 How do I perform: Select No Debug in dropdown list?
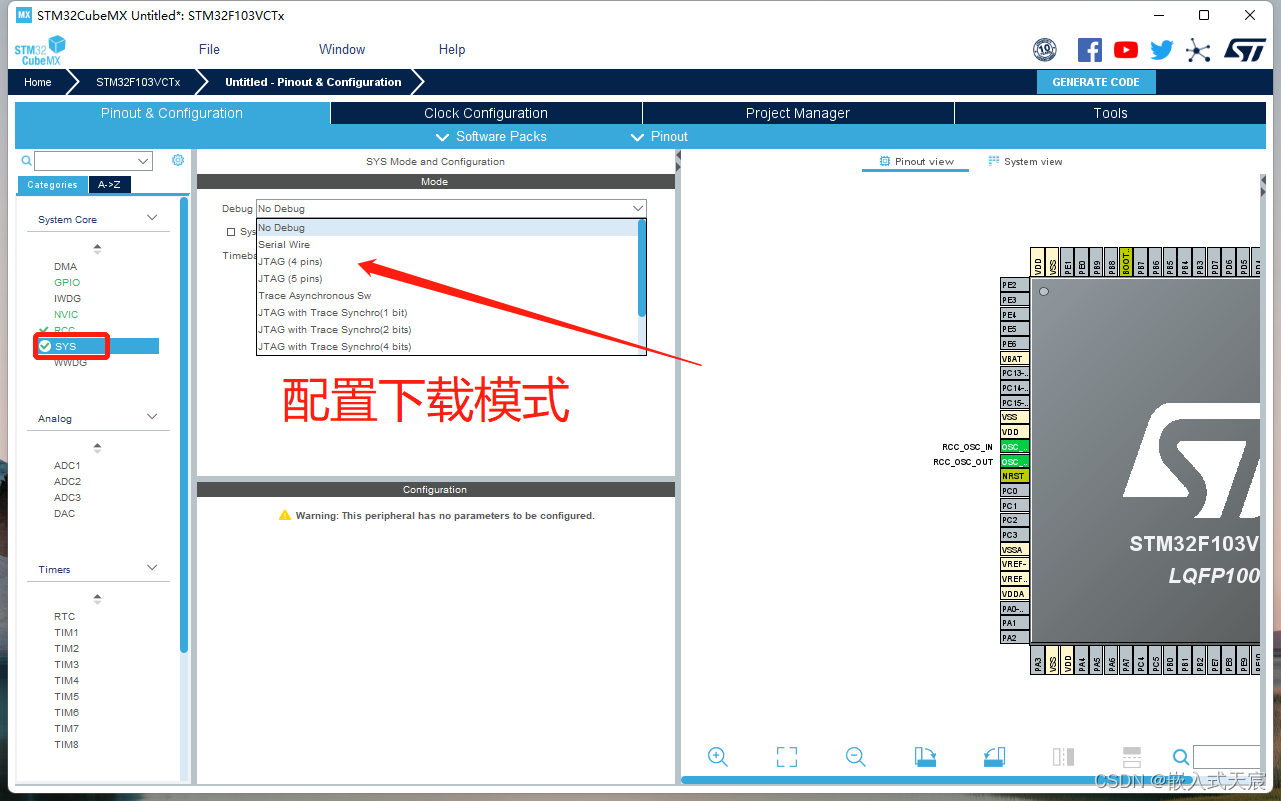[447, 228]
